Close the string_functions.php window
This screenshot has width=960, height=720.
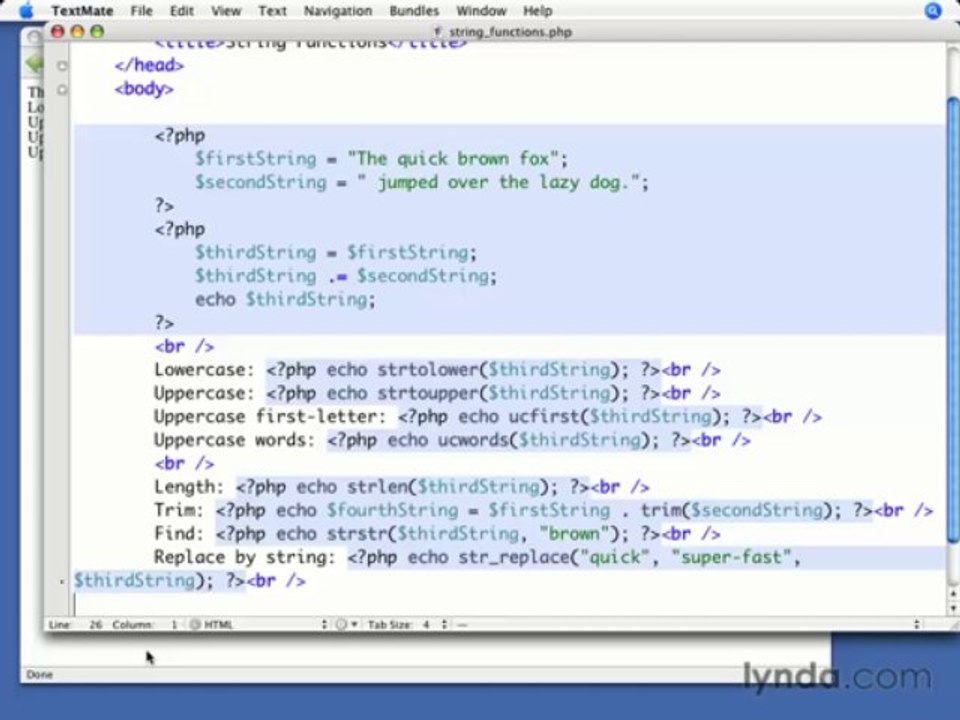click(58, 32)
